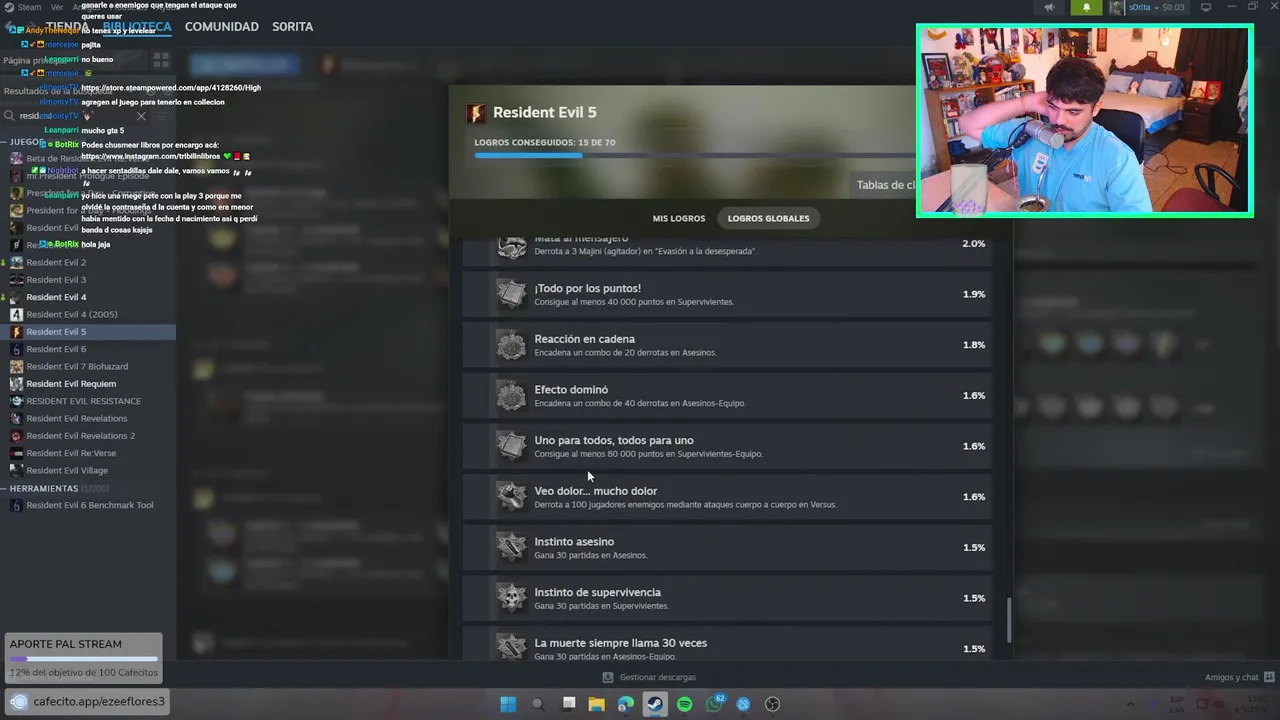The image size is (1280, 720).
Task: Click the Resident Evil Re:Verse icon
Action: coord(16,453)
